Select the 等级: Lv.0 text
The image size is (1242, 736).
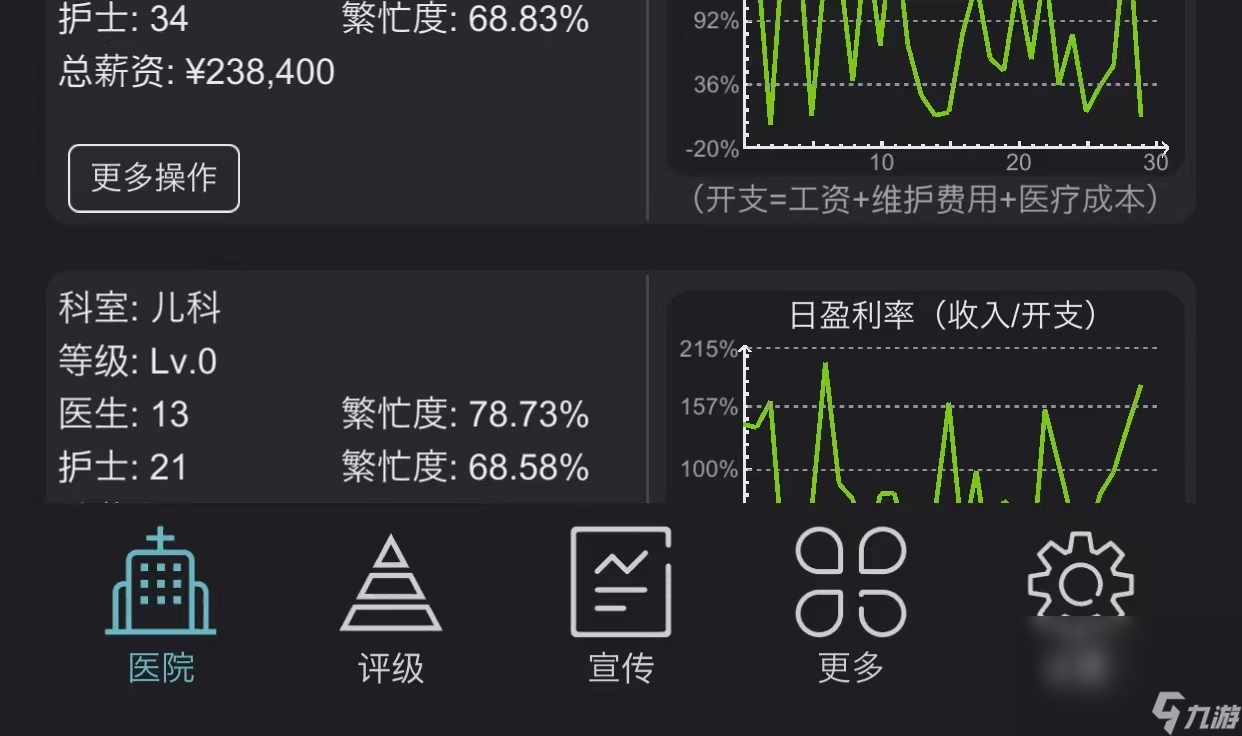pyautogui.click(x=138, y=361)
